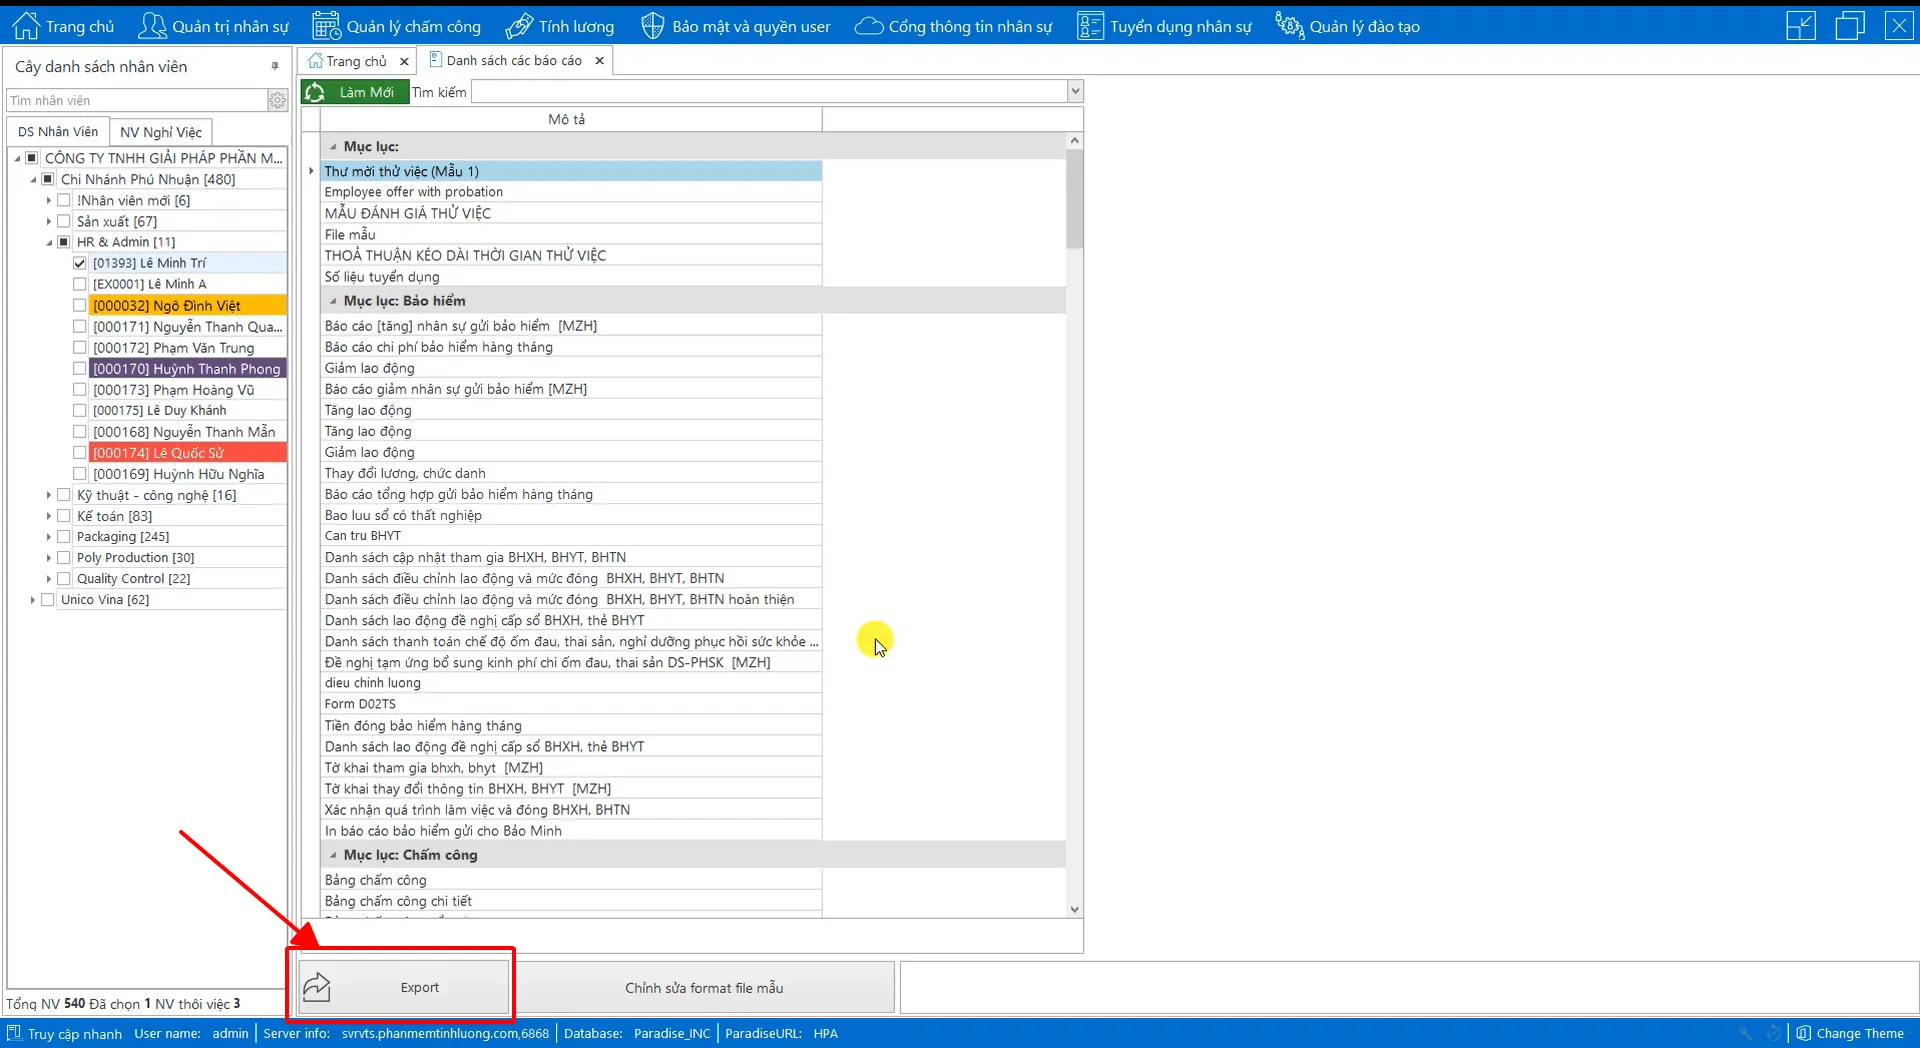
Task: Collapse the Mục lục: Bảo hiểm group
Action: 333,301
